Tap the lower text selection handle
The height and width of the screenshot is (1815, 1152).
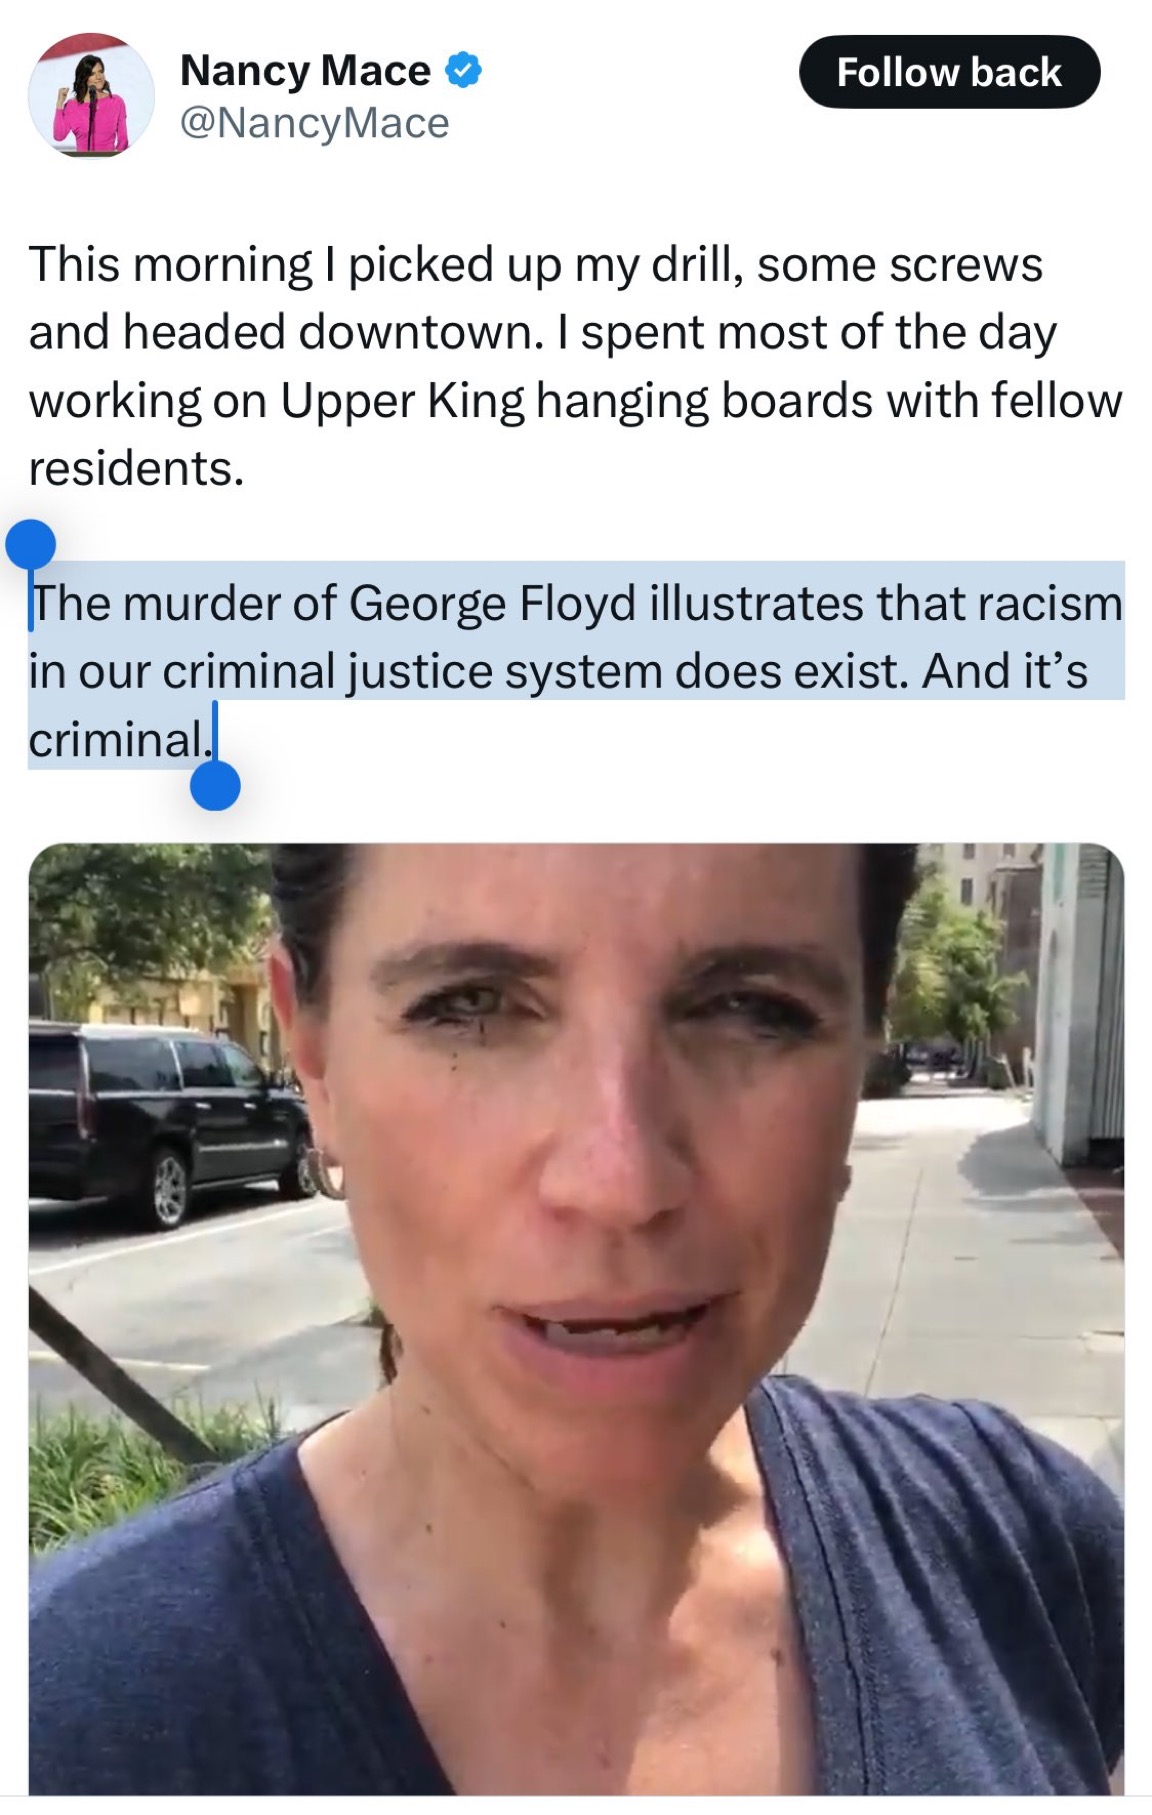215,785
